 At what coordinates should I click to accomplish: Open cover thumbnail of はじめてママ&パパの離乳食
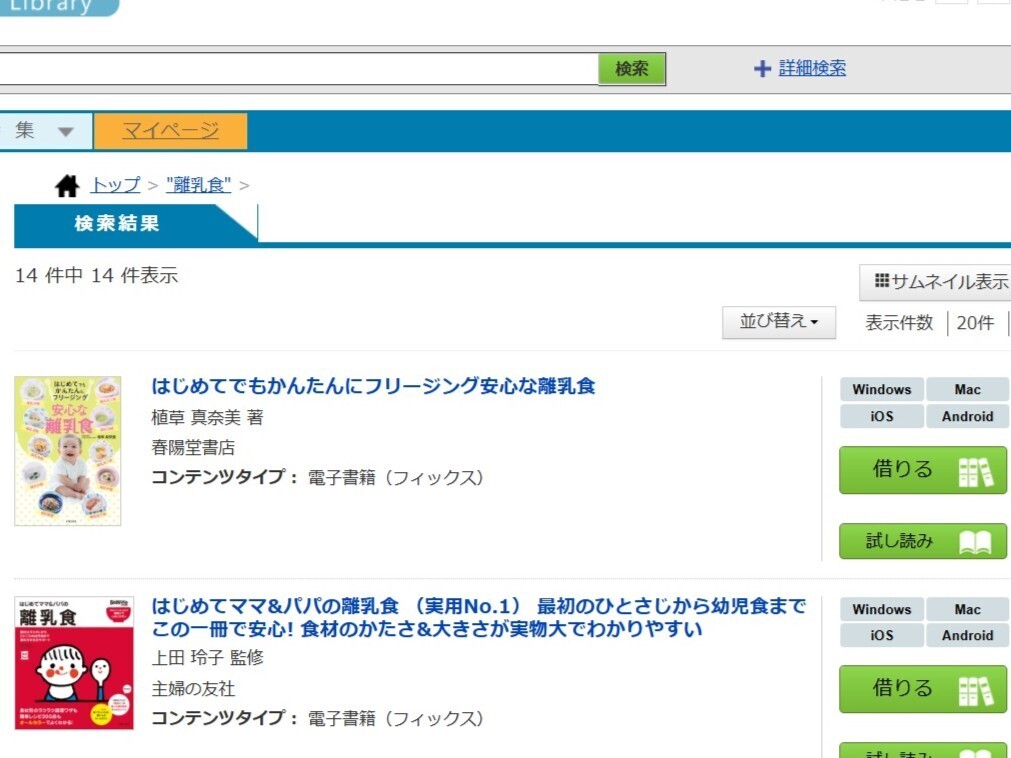74,663
